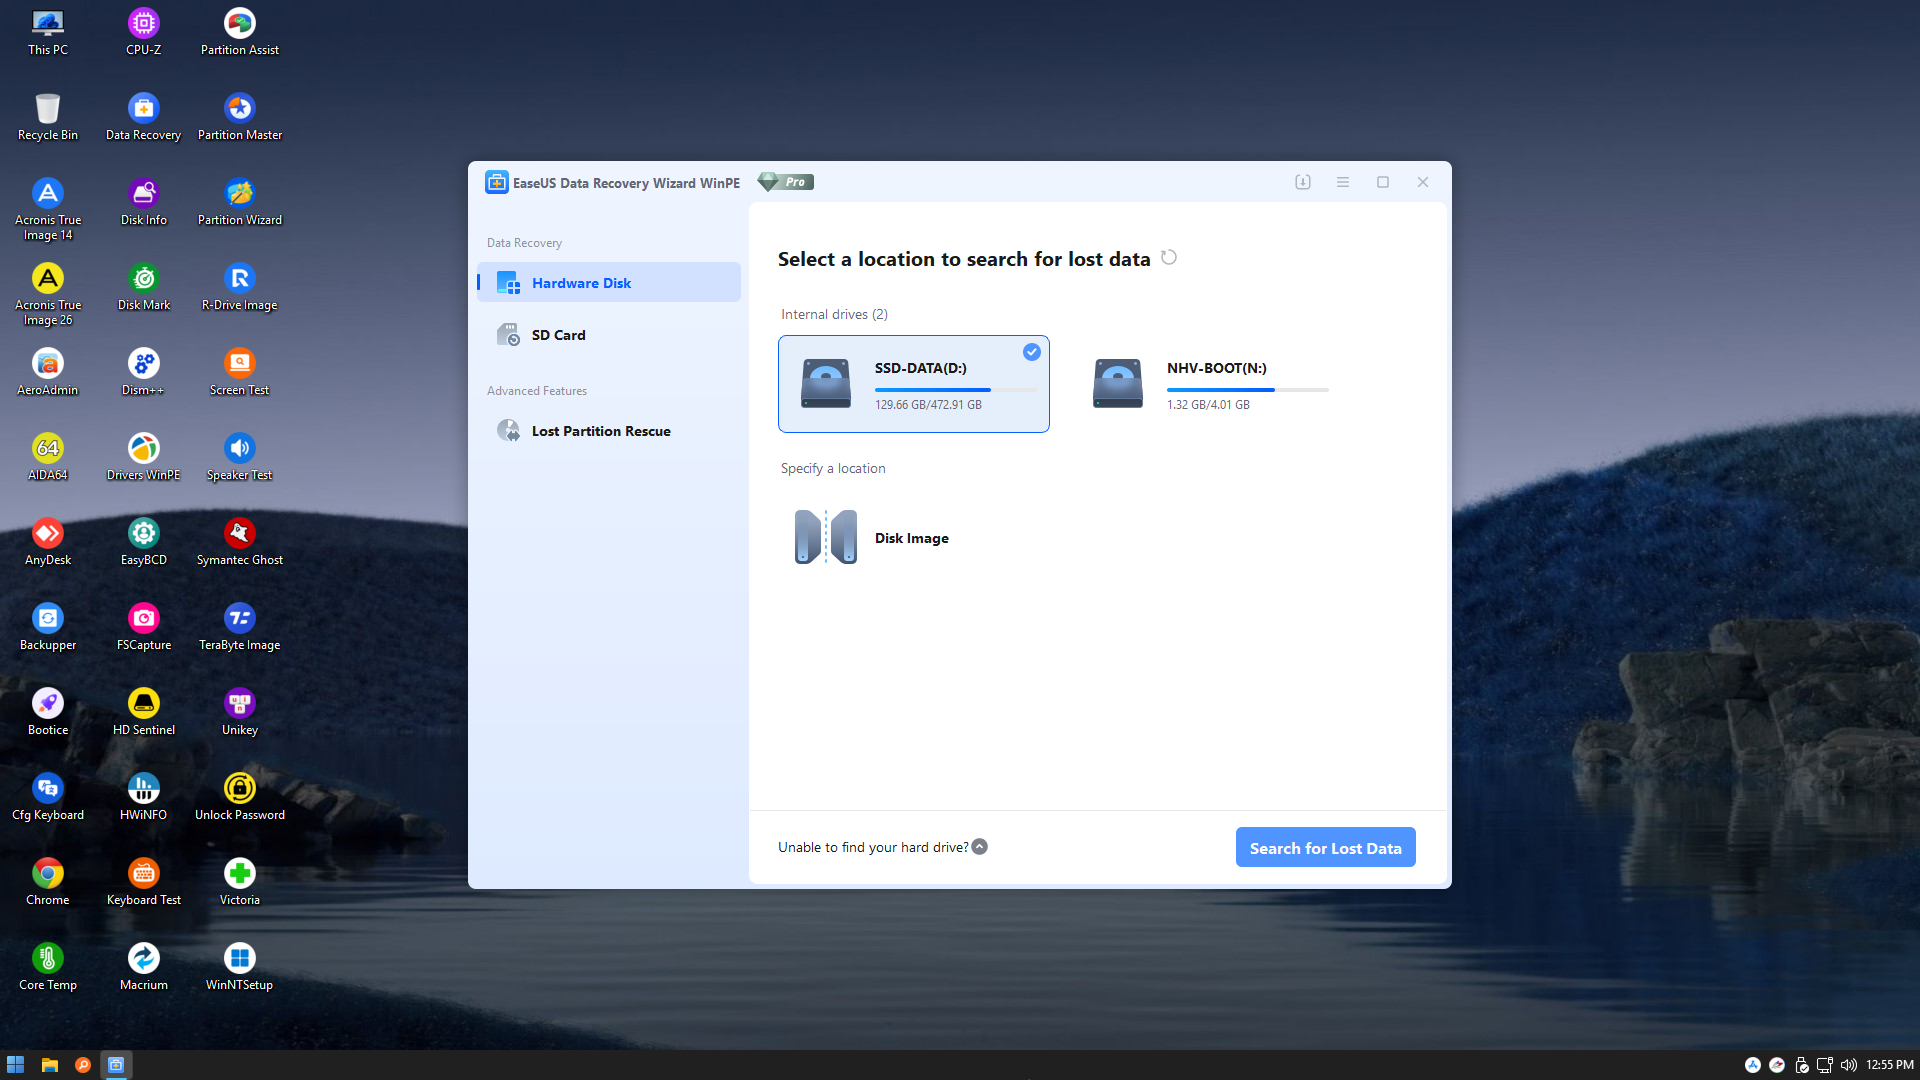This screenshot has width=1920, height=1080.
Task: Click the Pro diamond badge
Action: (786, 182)
